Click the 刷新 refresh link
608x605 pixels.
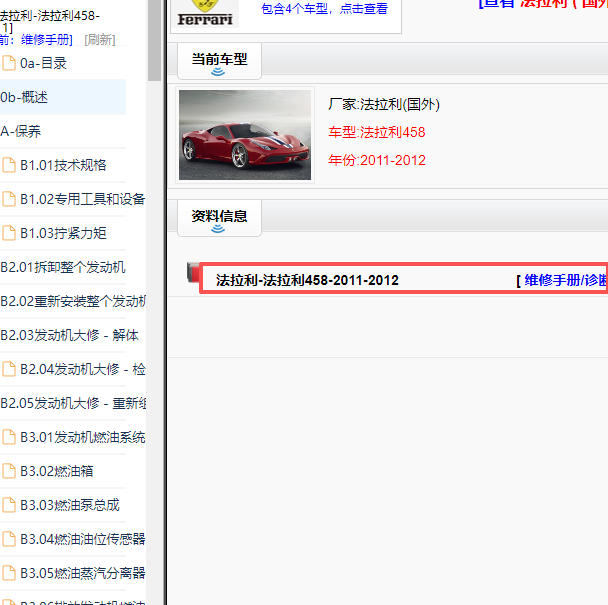point(100,40)
